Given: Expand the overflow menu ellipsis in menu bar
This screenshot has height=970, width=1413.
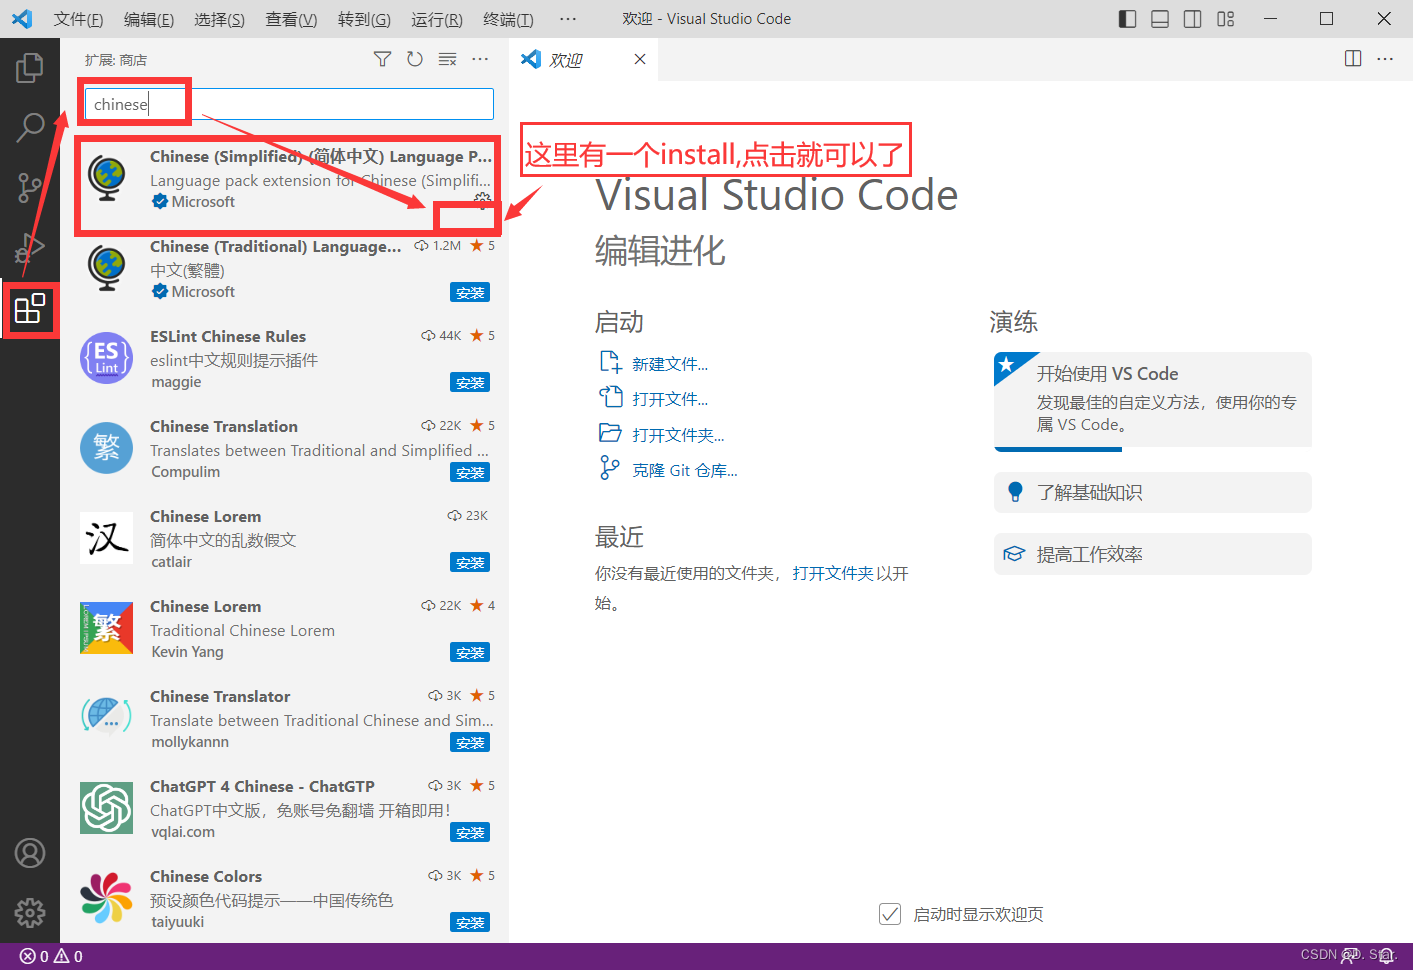Looking at the screenshot, I should click(x=568, y=19).
